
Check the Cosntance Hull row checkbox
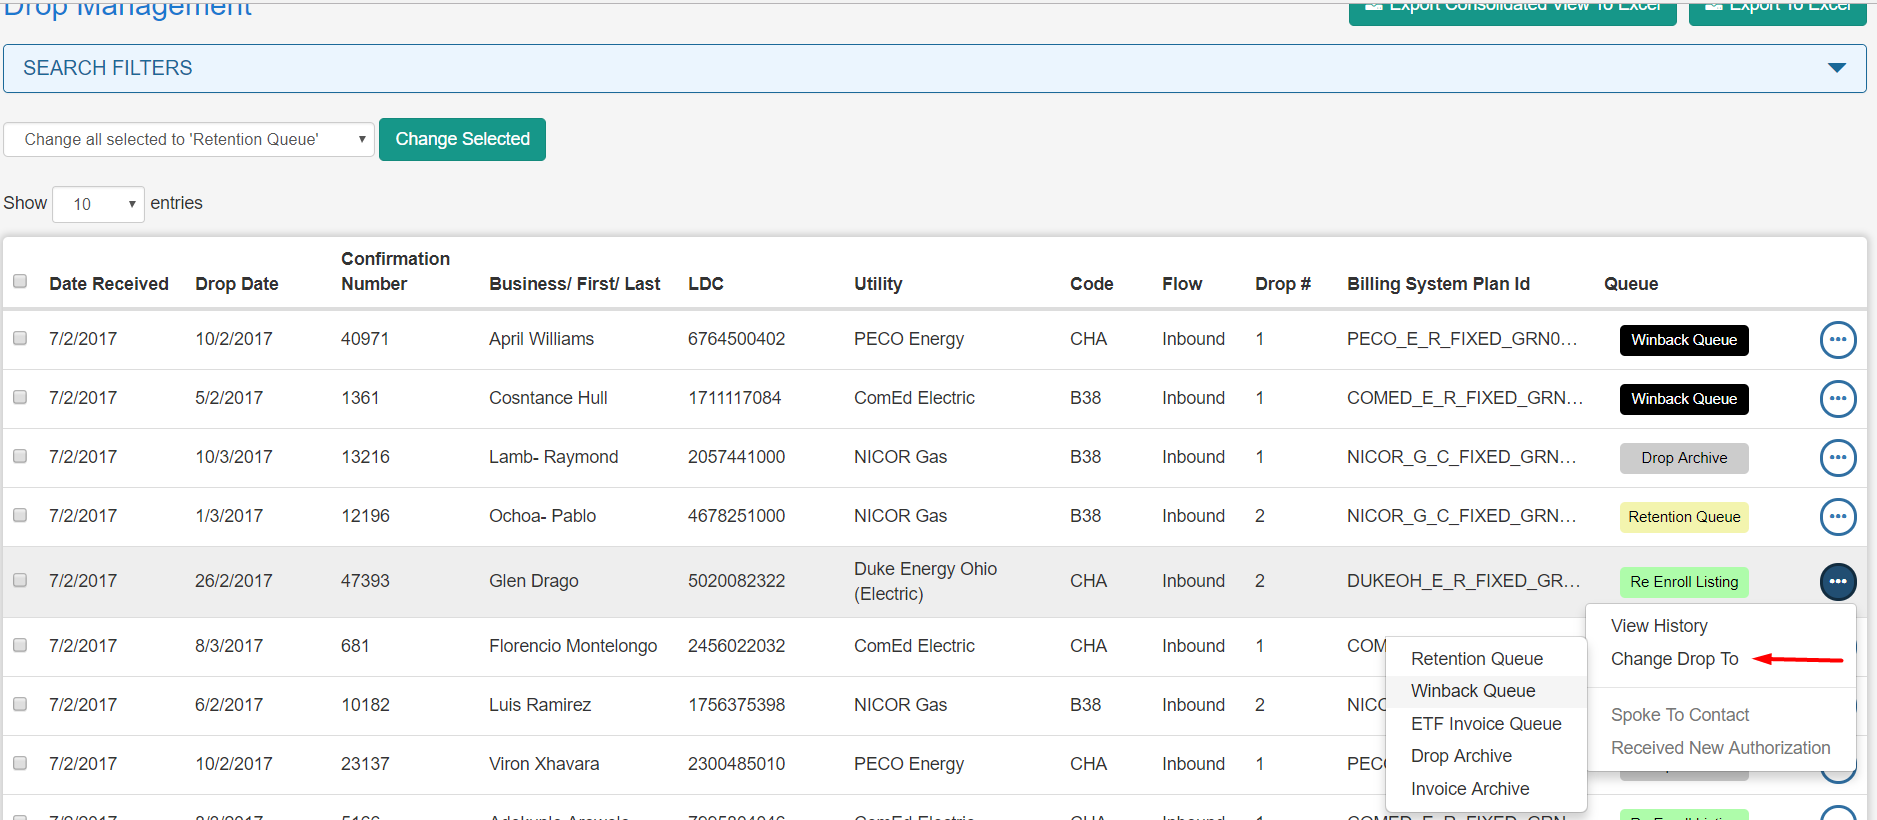(x=20, y=397)
